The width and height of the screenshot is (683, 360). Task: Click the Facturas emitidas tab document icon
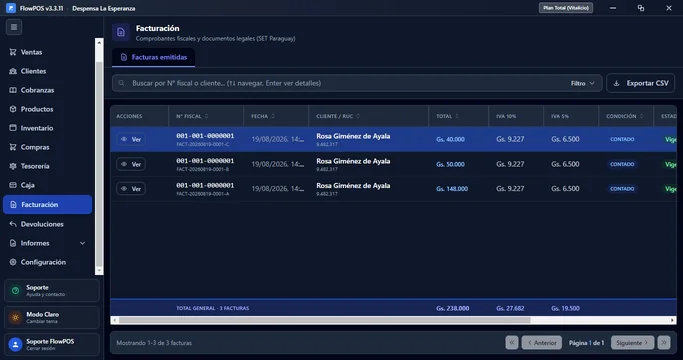pyautogui.click(x=124, y=57)
